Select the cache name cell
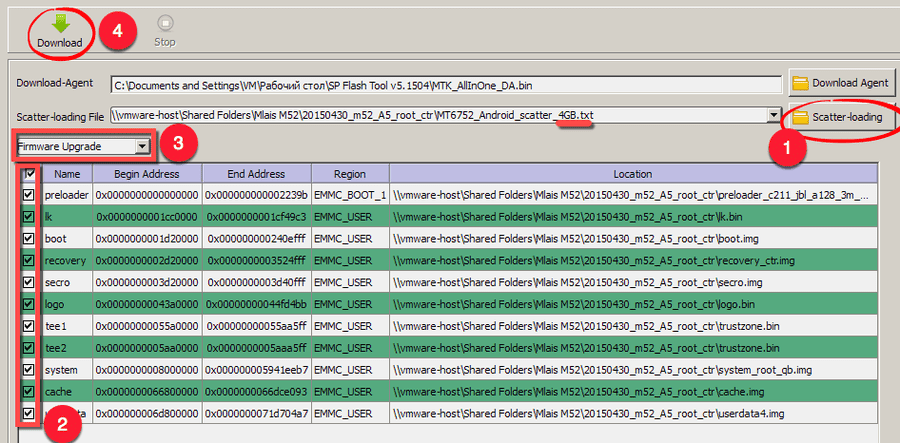900x443 pixels. coord(67,391)
